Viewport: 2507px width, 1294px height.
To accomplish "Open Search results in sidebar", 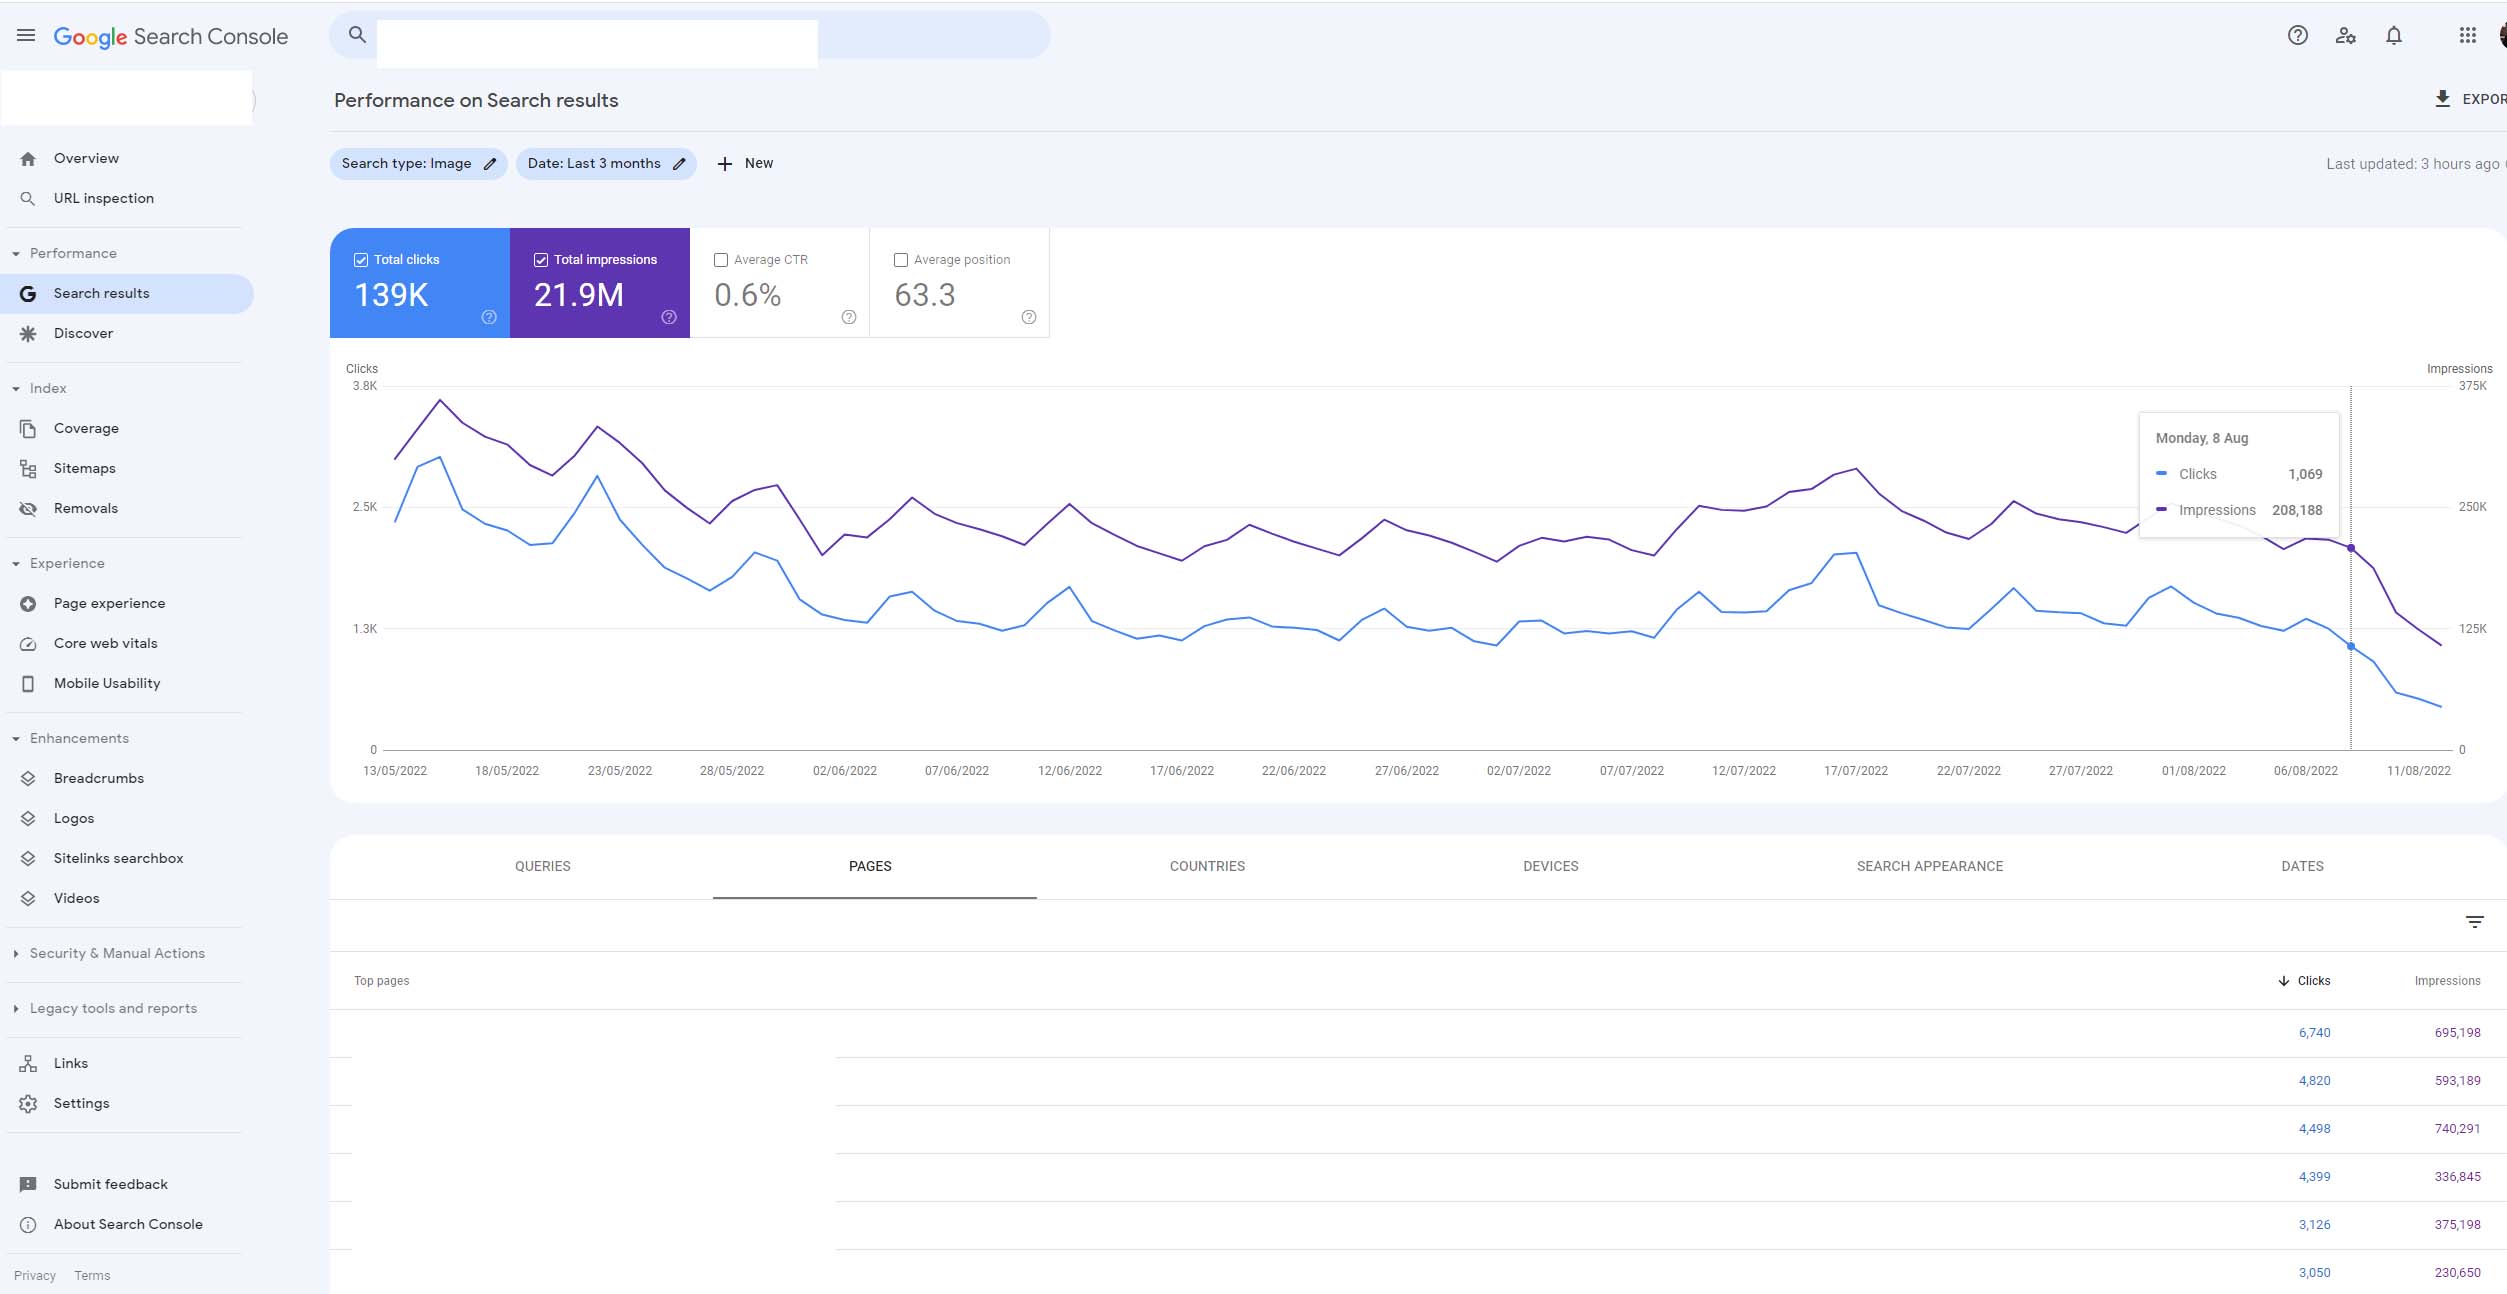I will 127,294.
